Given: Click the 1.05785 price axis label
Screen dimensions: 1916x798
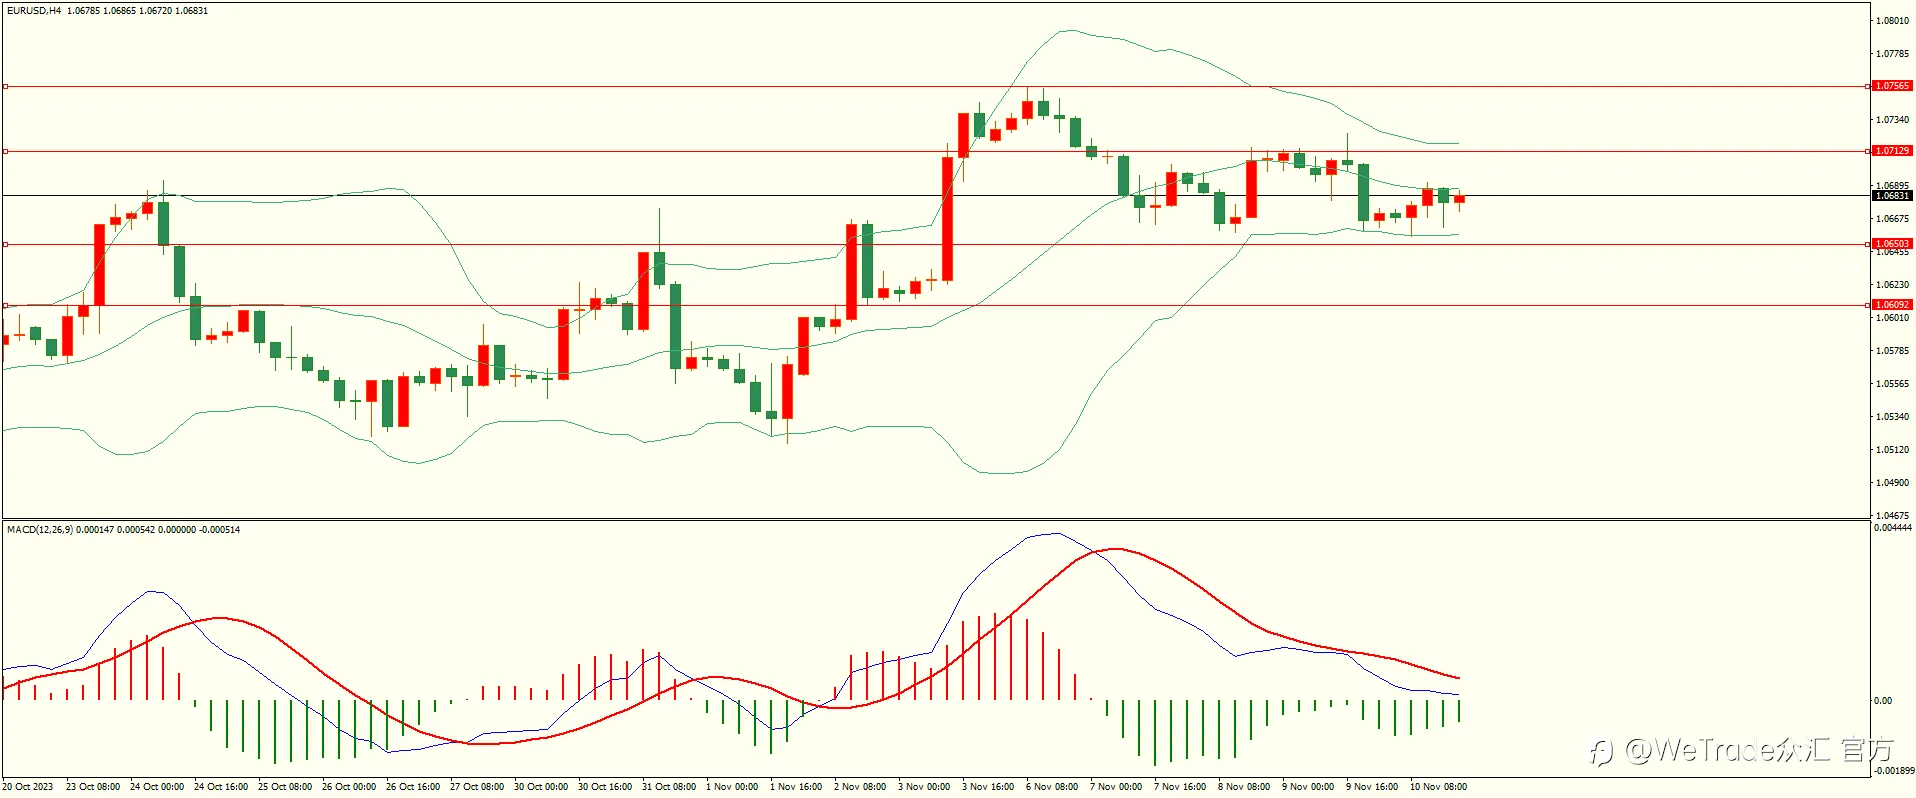Looking at the screenshot, I should click(1892, 351).
